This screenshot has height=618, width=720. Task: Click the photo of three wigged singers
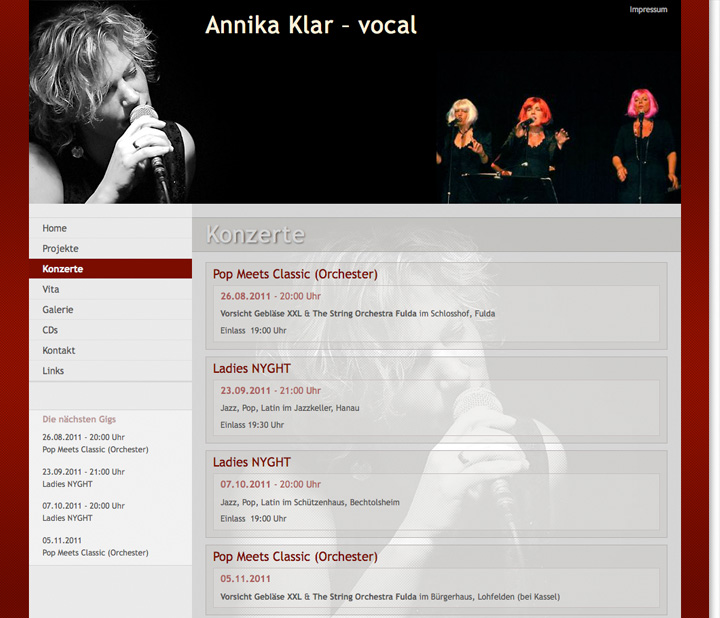tap(558, 146)
